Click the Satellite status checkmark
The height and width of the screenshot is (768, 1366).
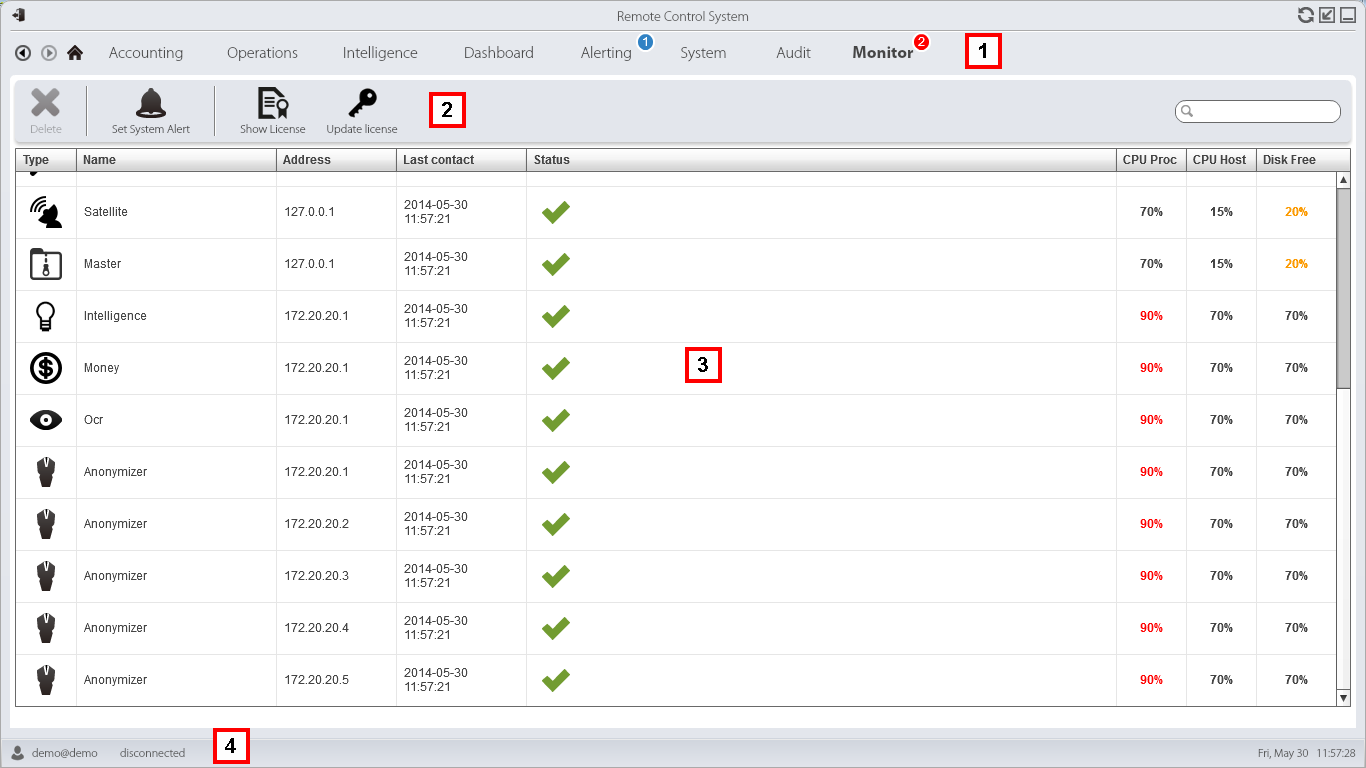point(556,212)
